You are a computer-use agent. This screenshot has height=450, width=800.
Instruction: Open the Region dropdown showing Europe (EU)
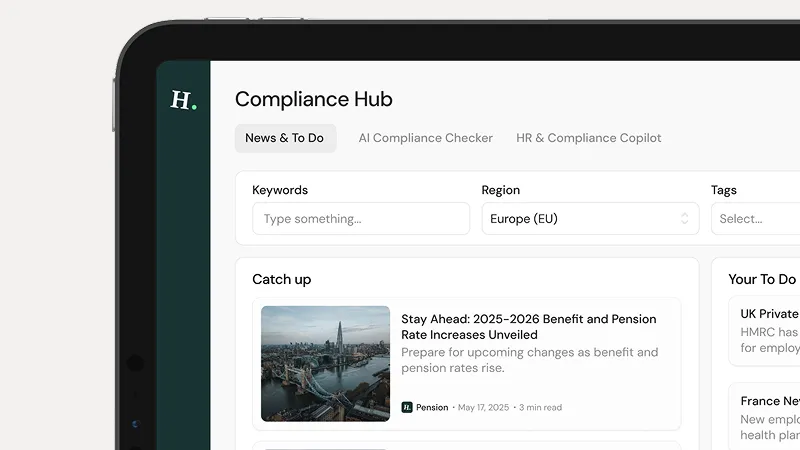(589, 219)
